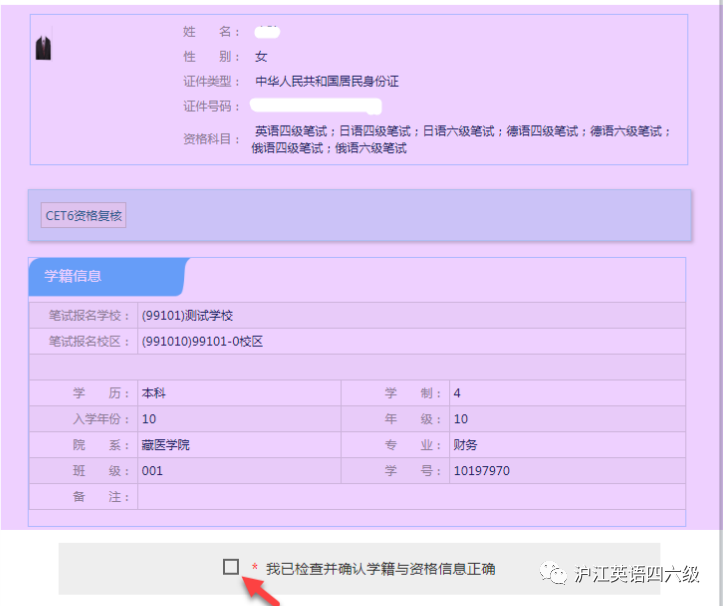Check the confirm enrollment info checkbox
Image resolution: width=723 pixels, height=606 pixels.
(231, 567)
